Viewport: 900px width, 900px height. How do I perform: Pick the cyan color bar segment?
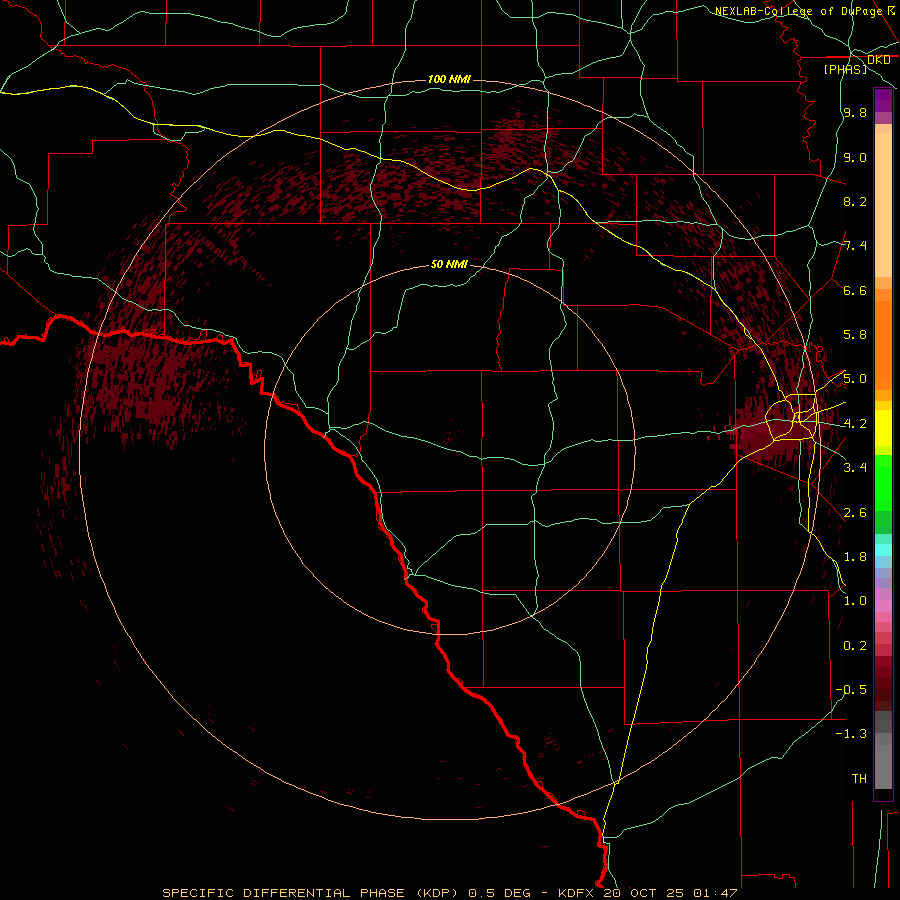[883, 550]
